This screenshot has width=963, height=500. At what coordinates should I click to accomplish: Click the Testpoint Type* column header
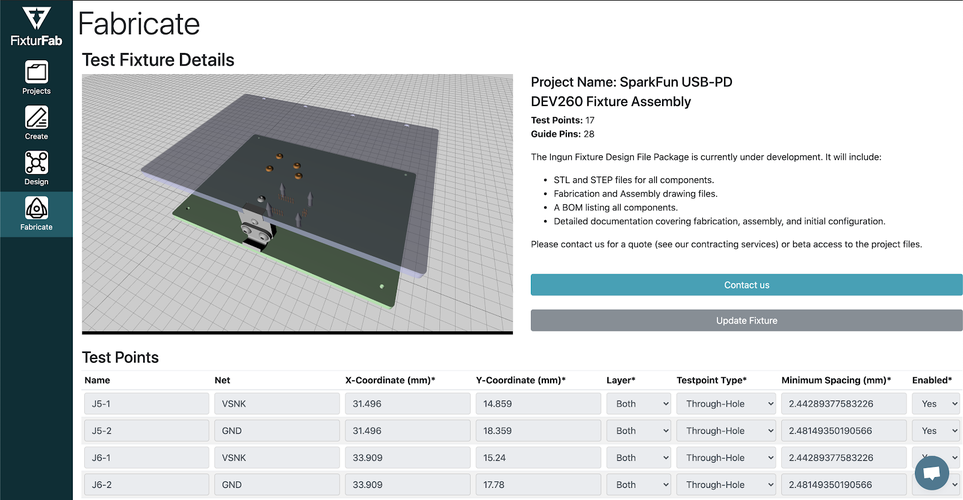(x=711, y=380)
